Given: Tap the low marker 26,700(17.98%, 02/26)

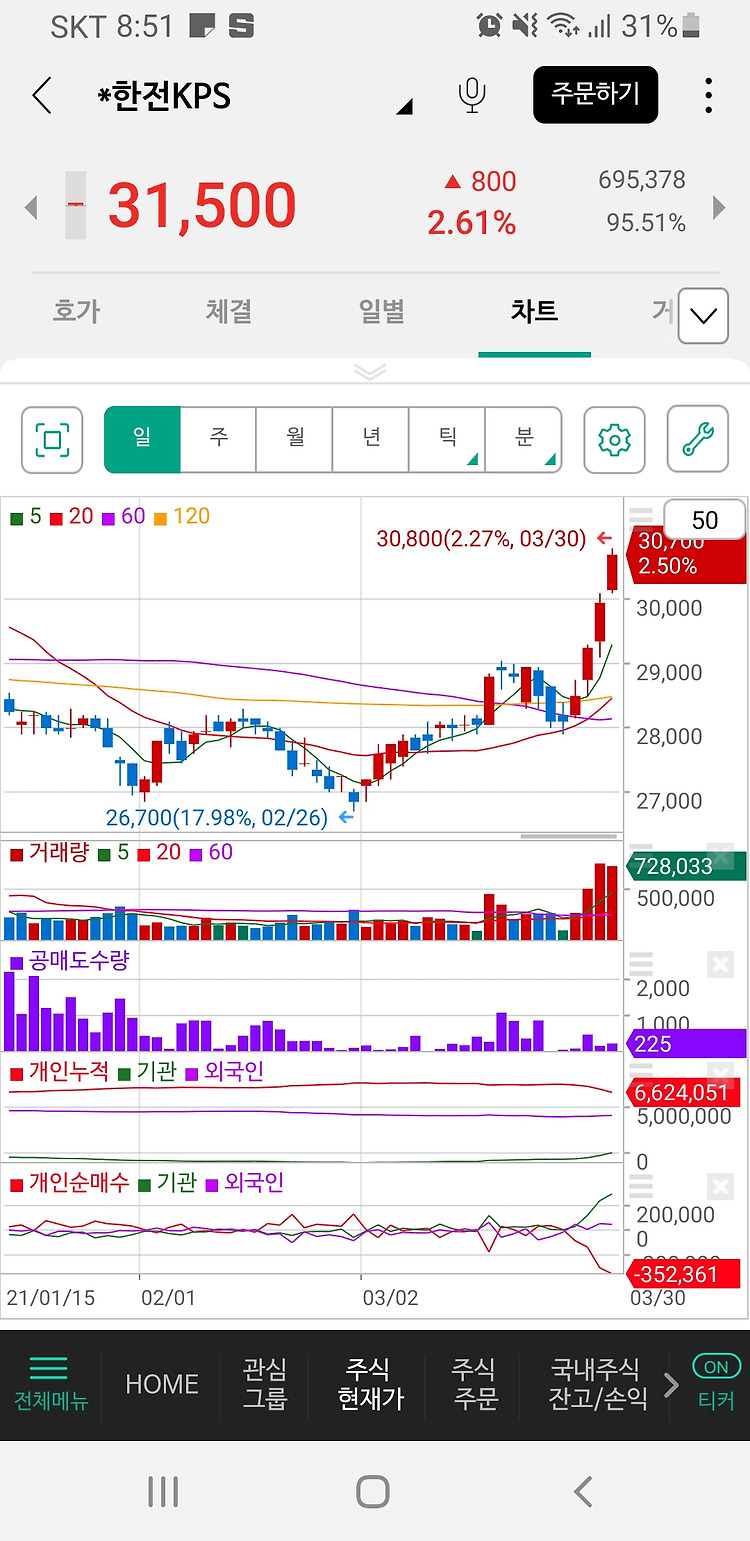Looking at the screenshot, I should (216, 818).
